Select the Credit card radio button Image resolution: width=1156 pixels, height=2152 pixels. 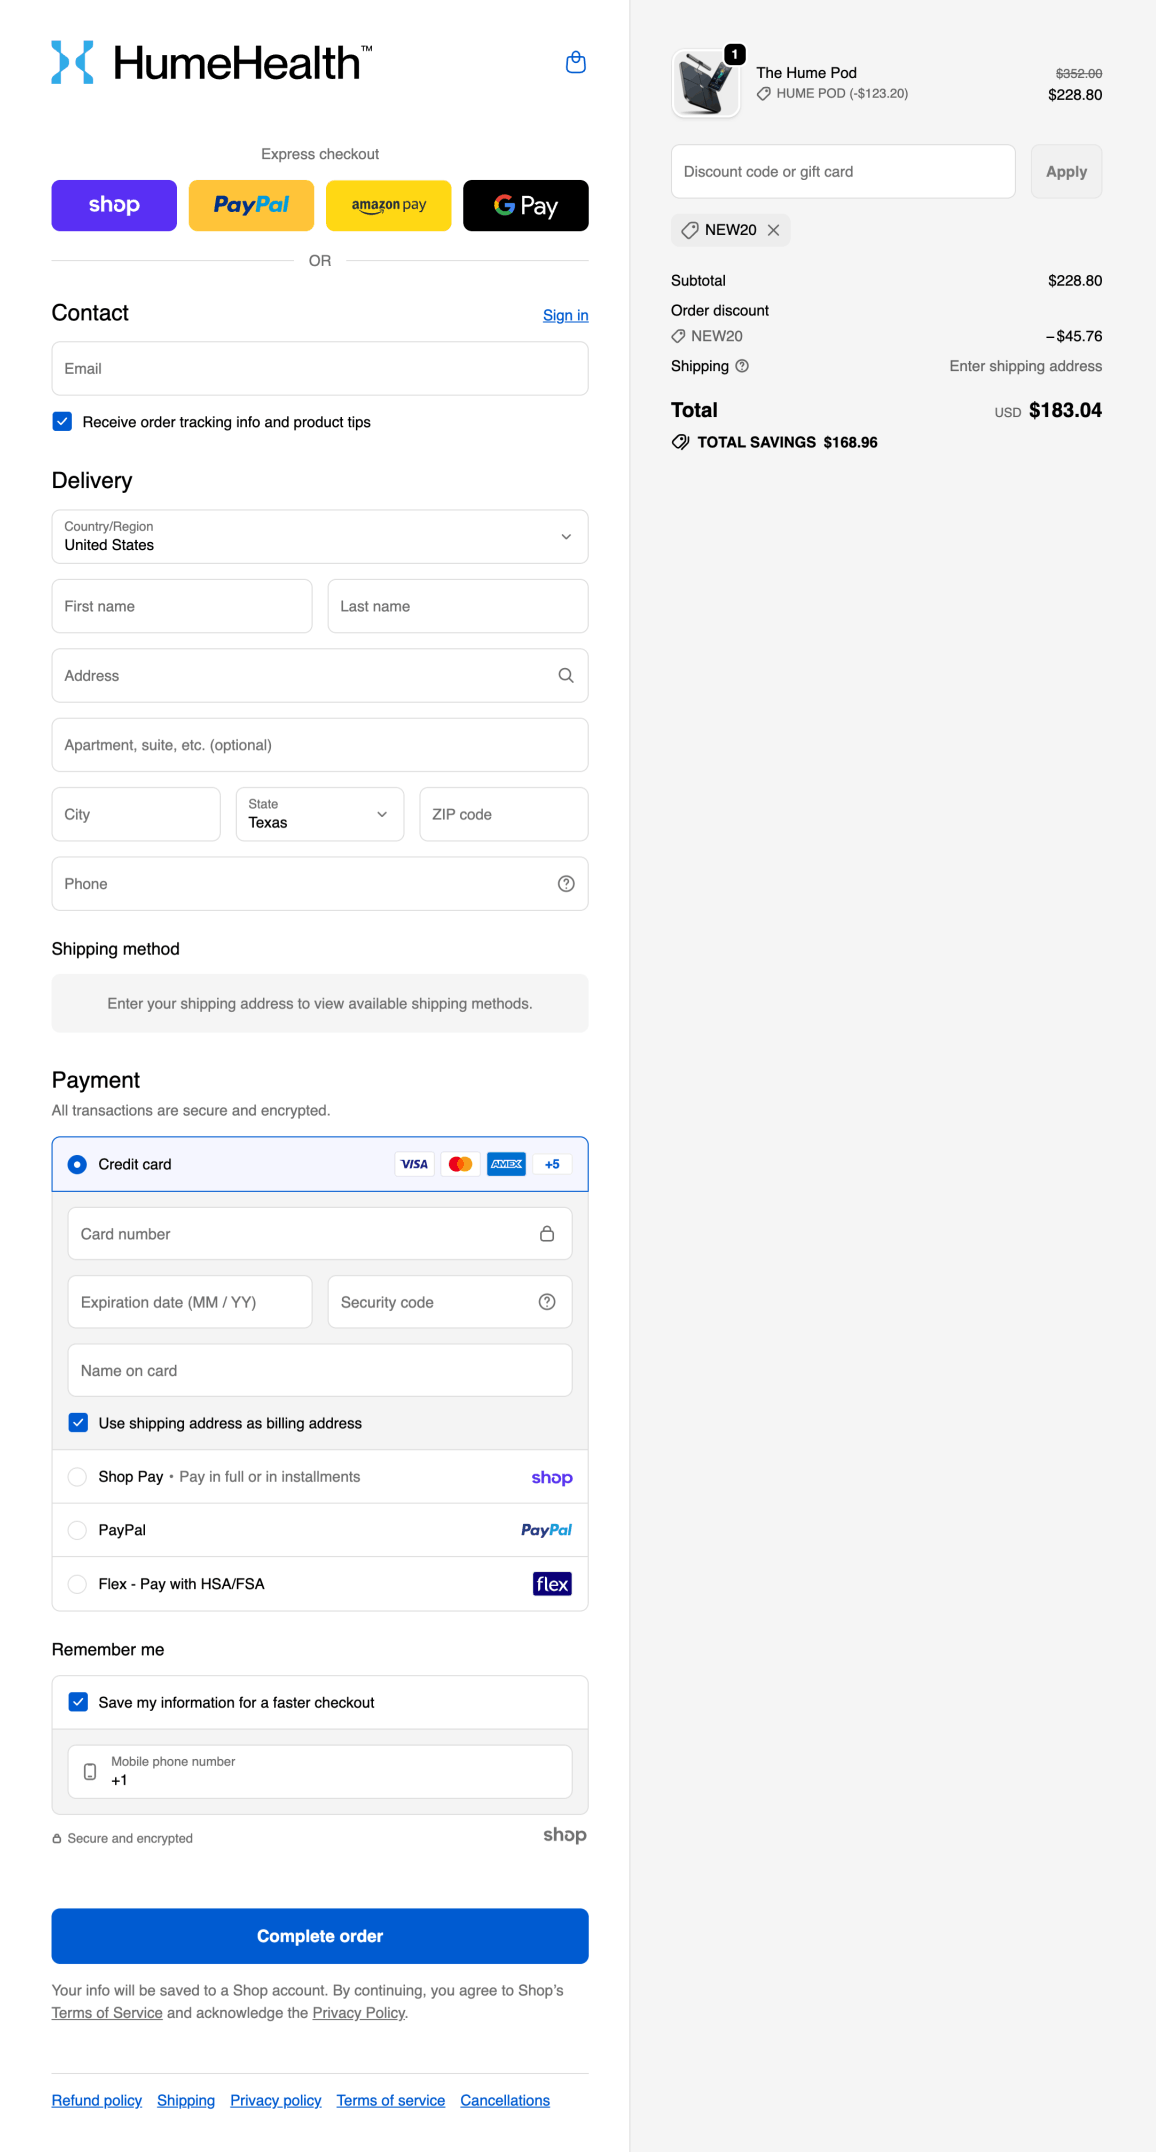click(x=77, y=1164)
